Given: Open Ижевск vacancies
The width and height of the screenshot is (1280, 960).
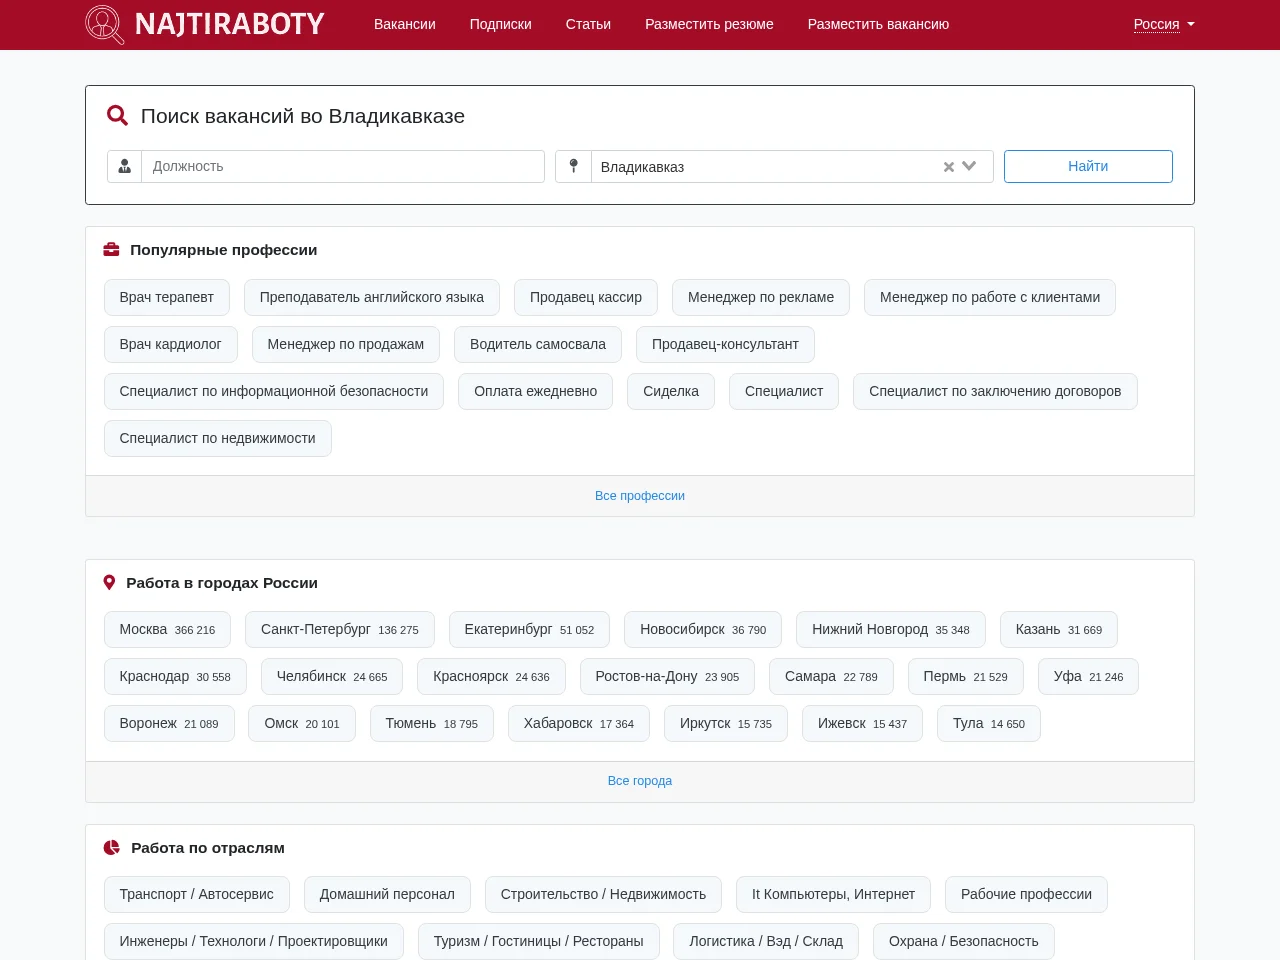Looking at the screenshot, I should (x=862, y=723).
